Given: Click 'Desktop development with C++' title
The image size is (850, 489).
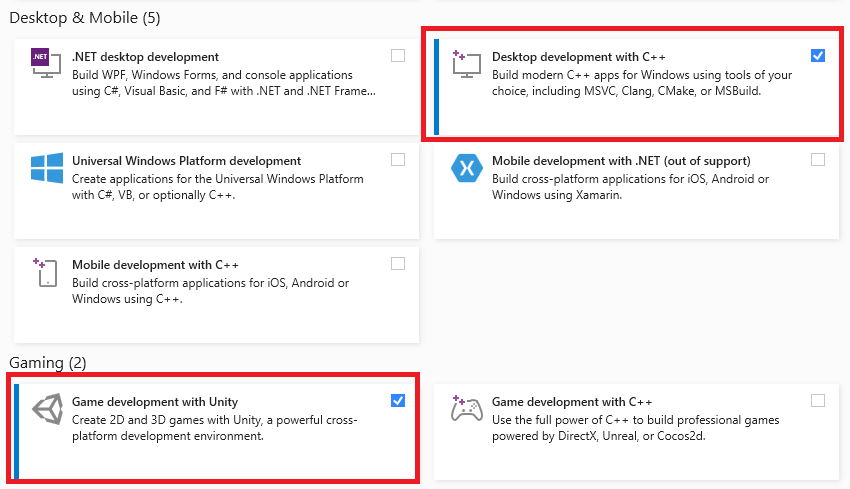Looking at the screenshot, I should (x=578, y=57).
